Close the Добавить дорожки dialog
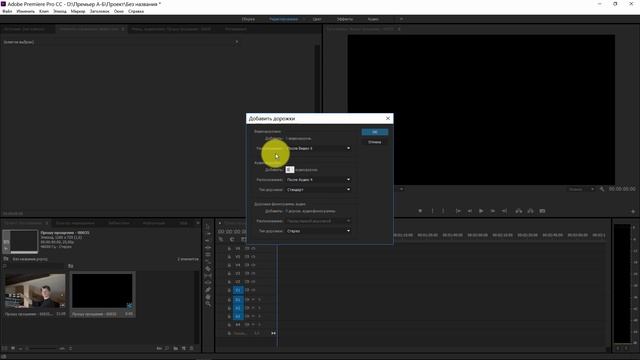 (388, 118)
